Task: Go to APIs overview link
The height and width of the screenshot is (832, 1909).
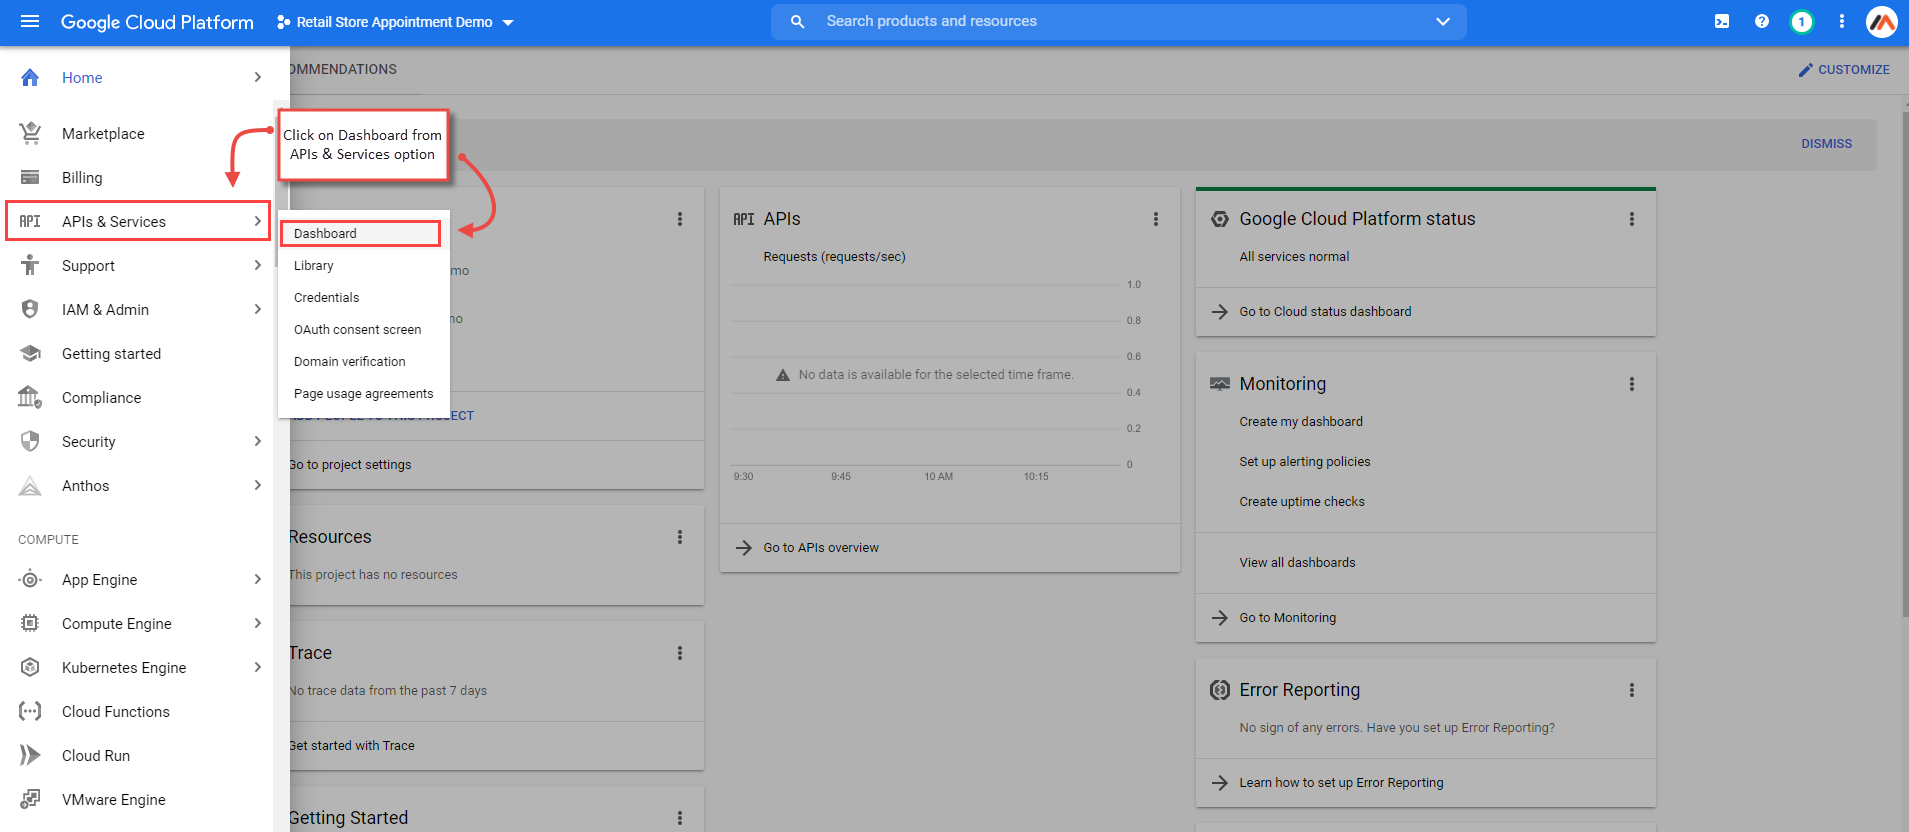Action: pyautogui.click(x=821, y=548)
